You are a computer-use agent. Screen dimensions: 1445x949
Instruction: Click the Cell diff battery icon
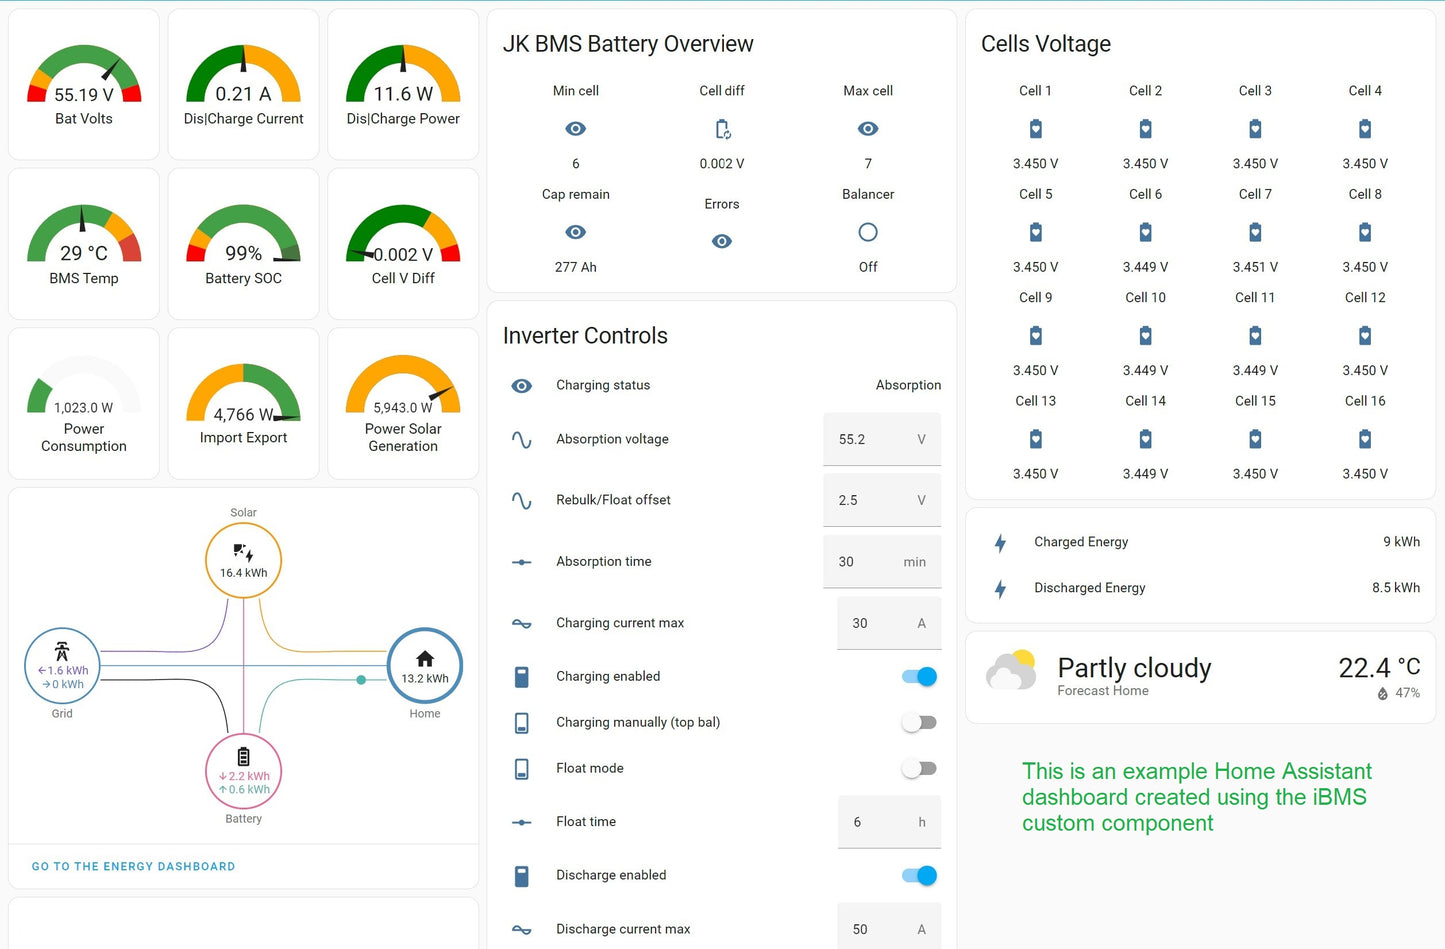coord(722,129)
